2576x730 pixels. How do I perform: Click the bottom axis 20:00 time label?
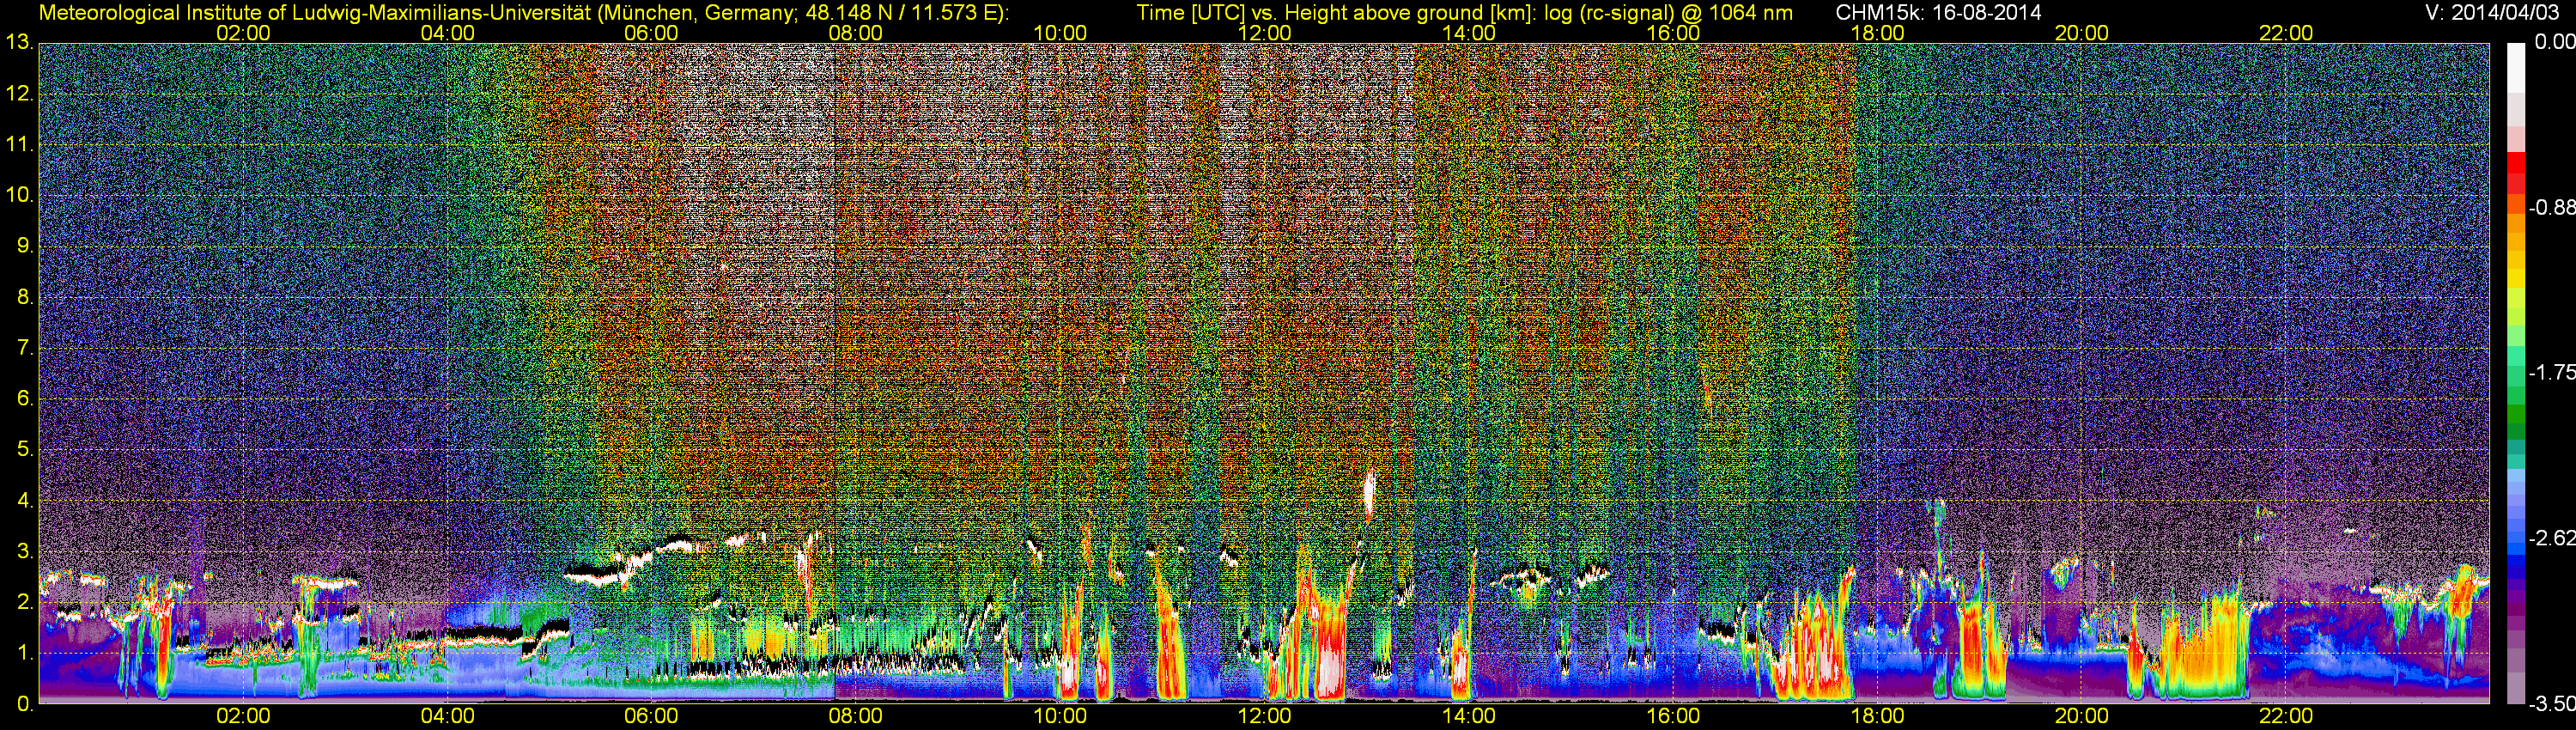tap(2082, 716)
